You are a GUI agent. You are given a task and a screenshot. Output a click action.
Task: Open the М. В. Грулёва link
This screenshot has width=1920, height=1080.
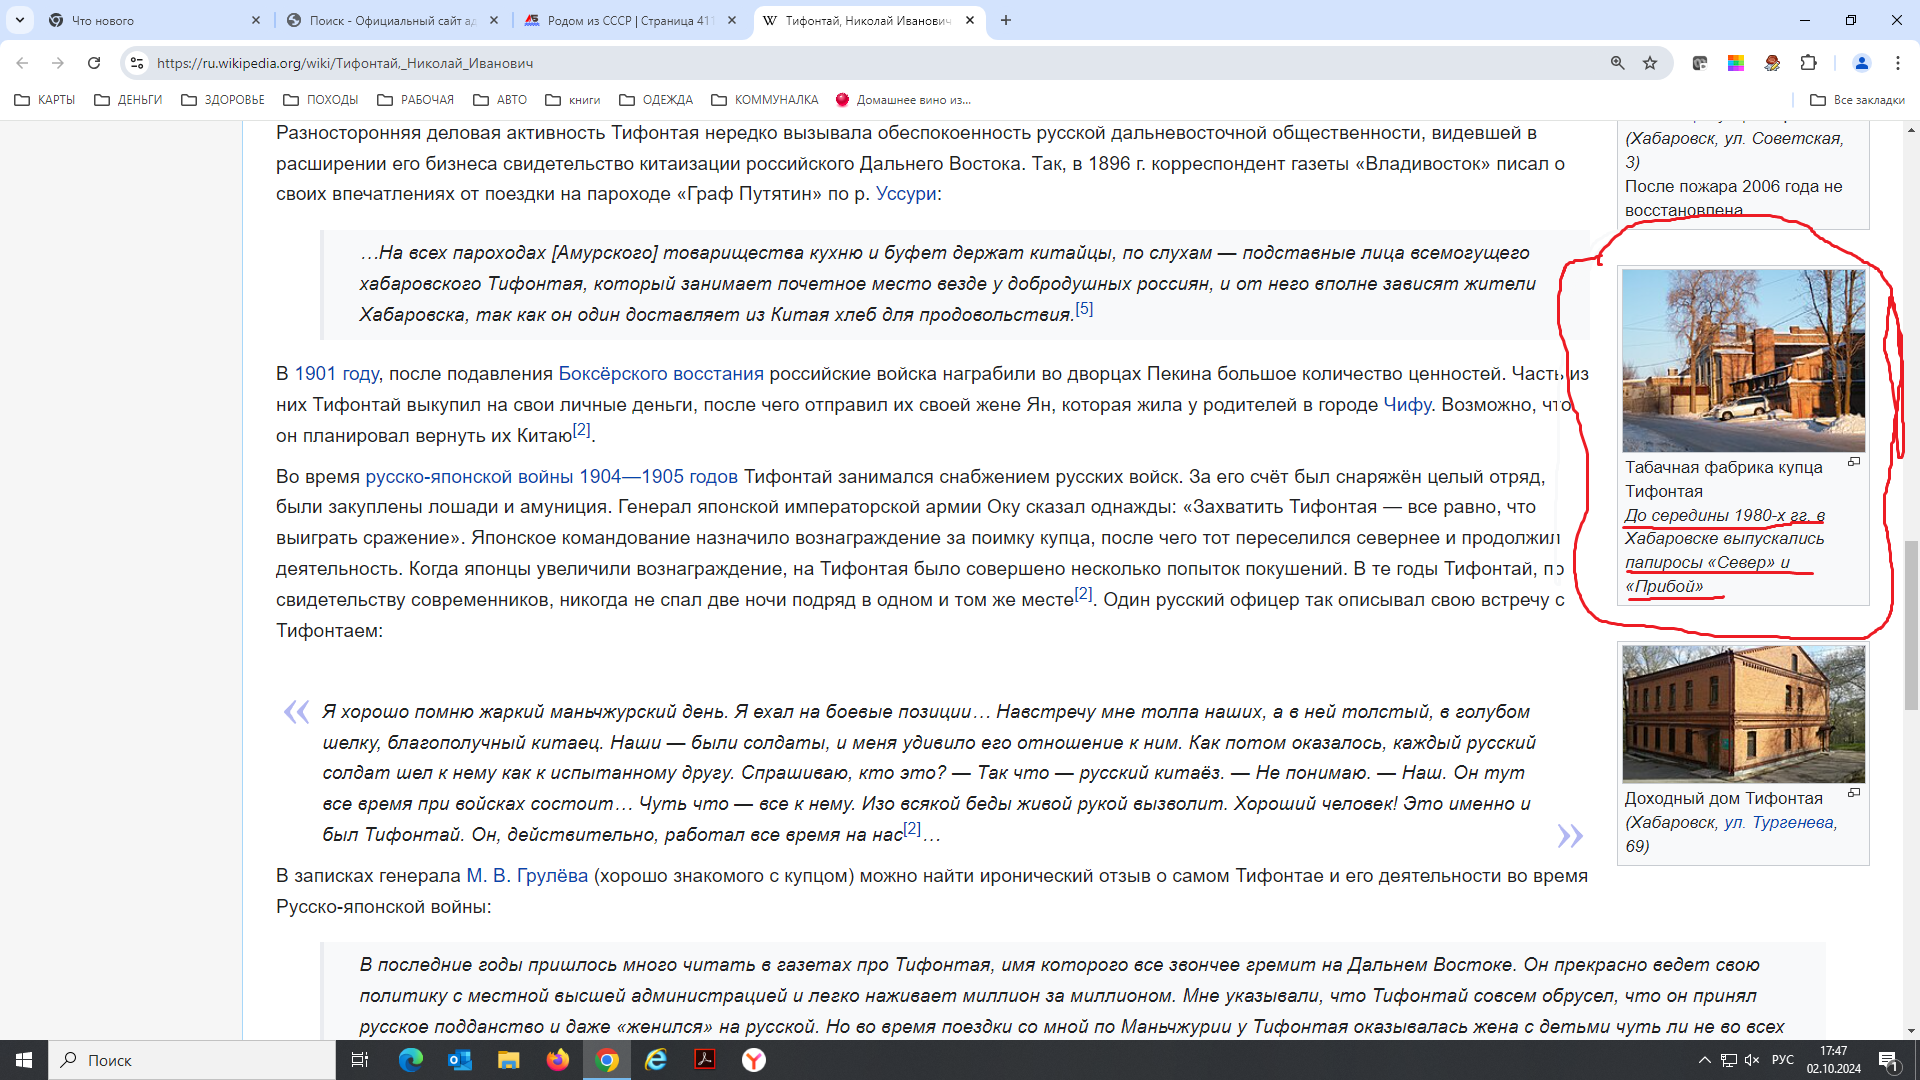pyautogui.click(x=527, y=876)
